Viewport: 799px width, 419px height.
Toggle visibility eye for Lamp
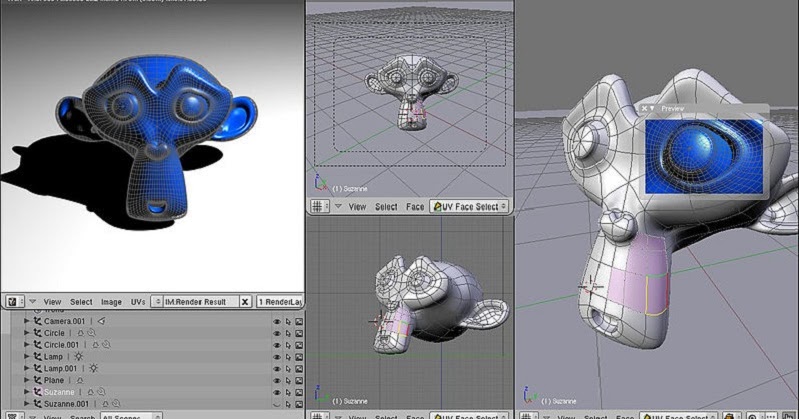coord(277,357)
